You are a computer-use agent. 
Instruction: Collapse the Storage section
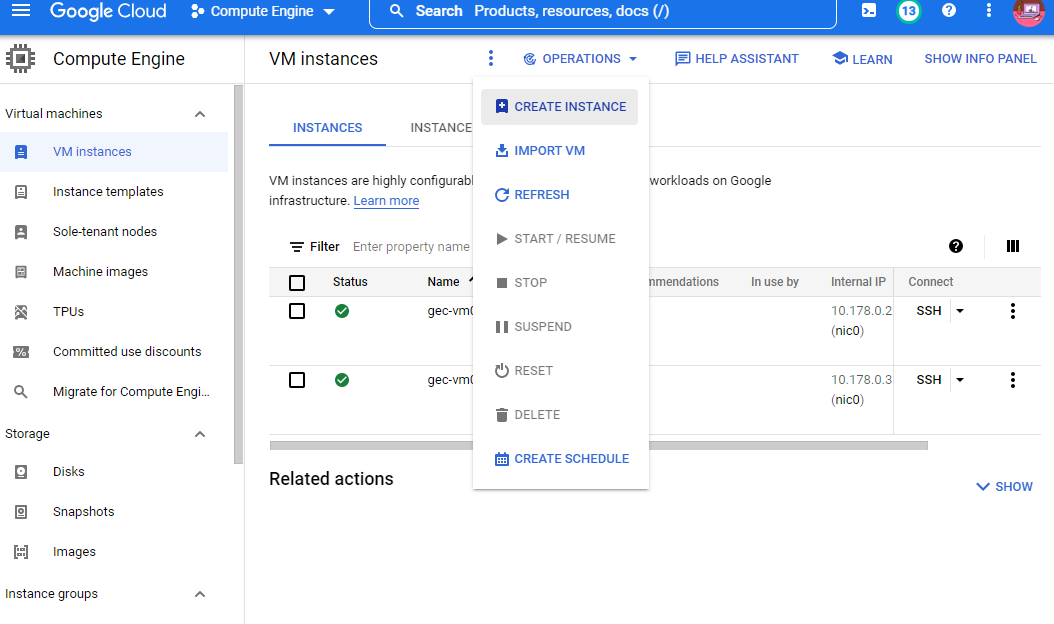coord(200,434)
